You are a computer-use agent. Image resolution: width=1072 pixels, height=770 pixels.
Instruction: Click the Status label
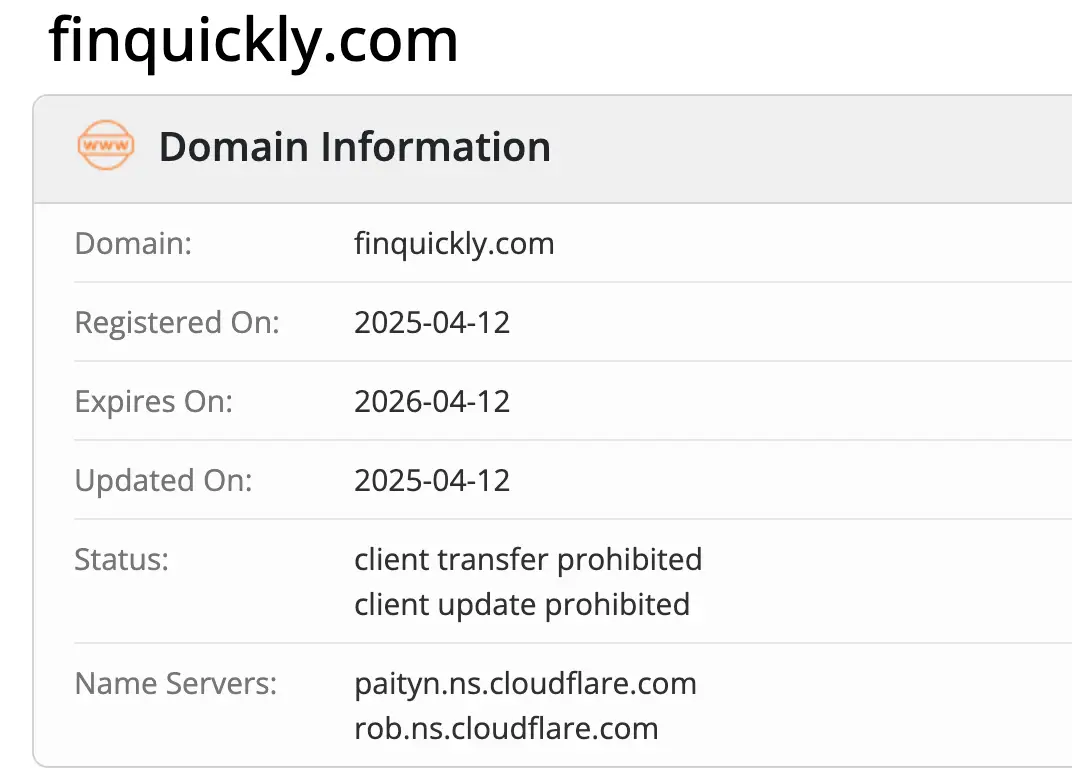point(121,559)
